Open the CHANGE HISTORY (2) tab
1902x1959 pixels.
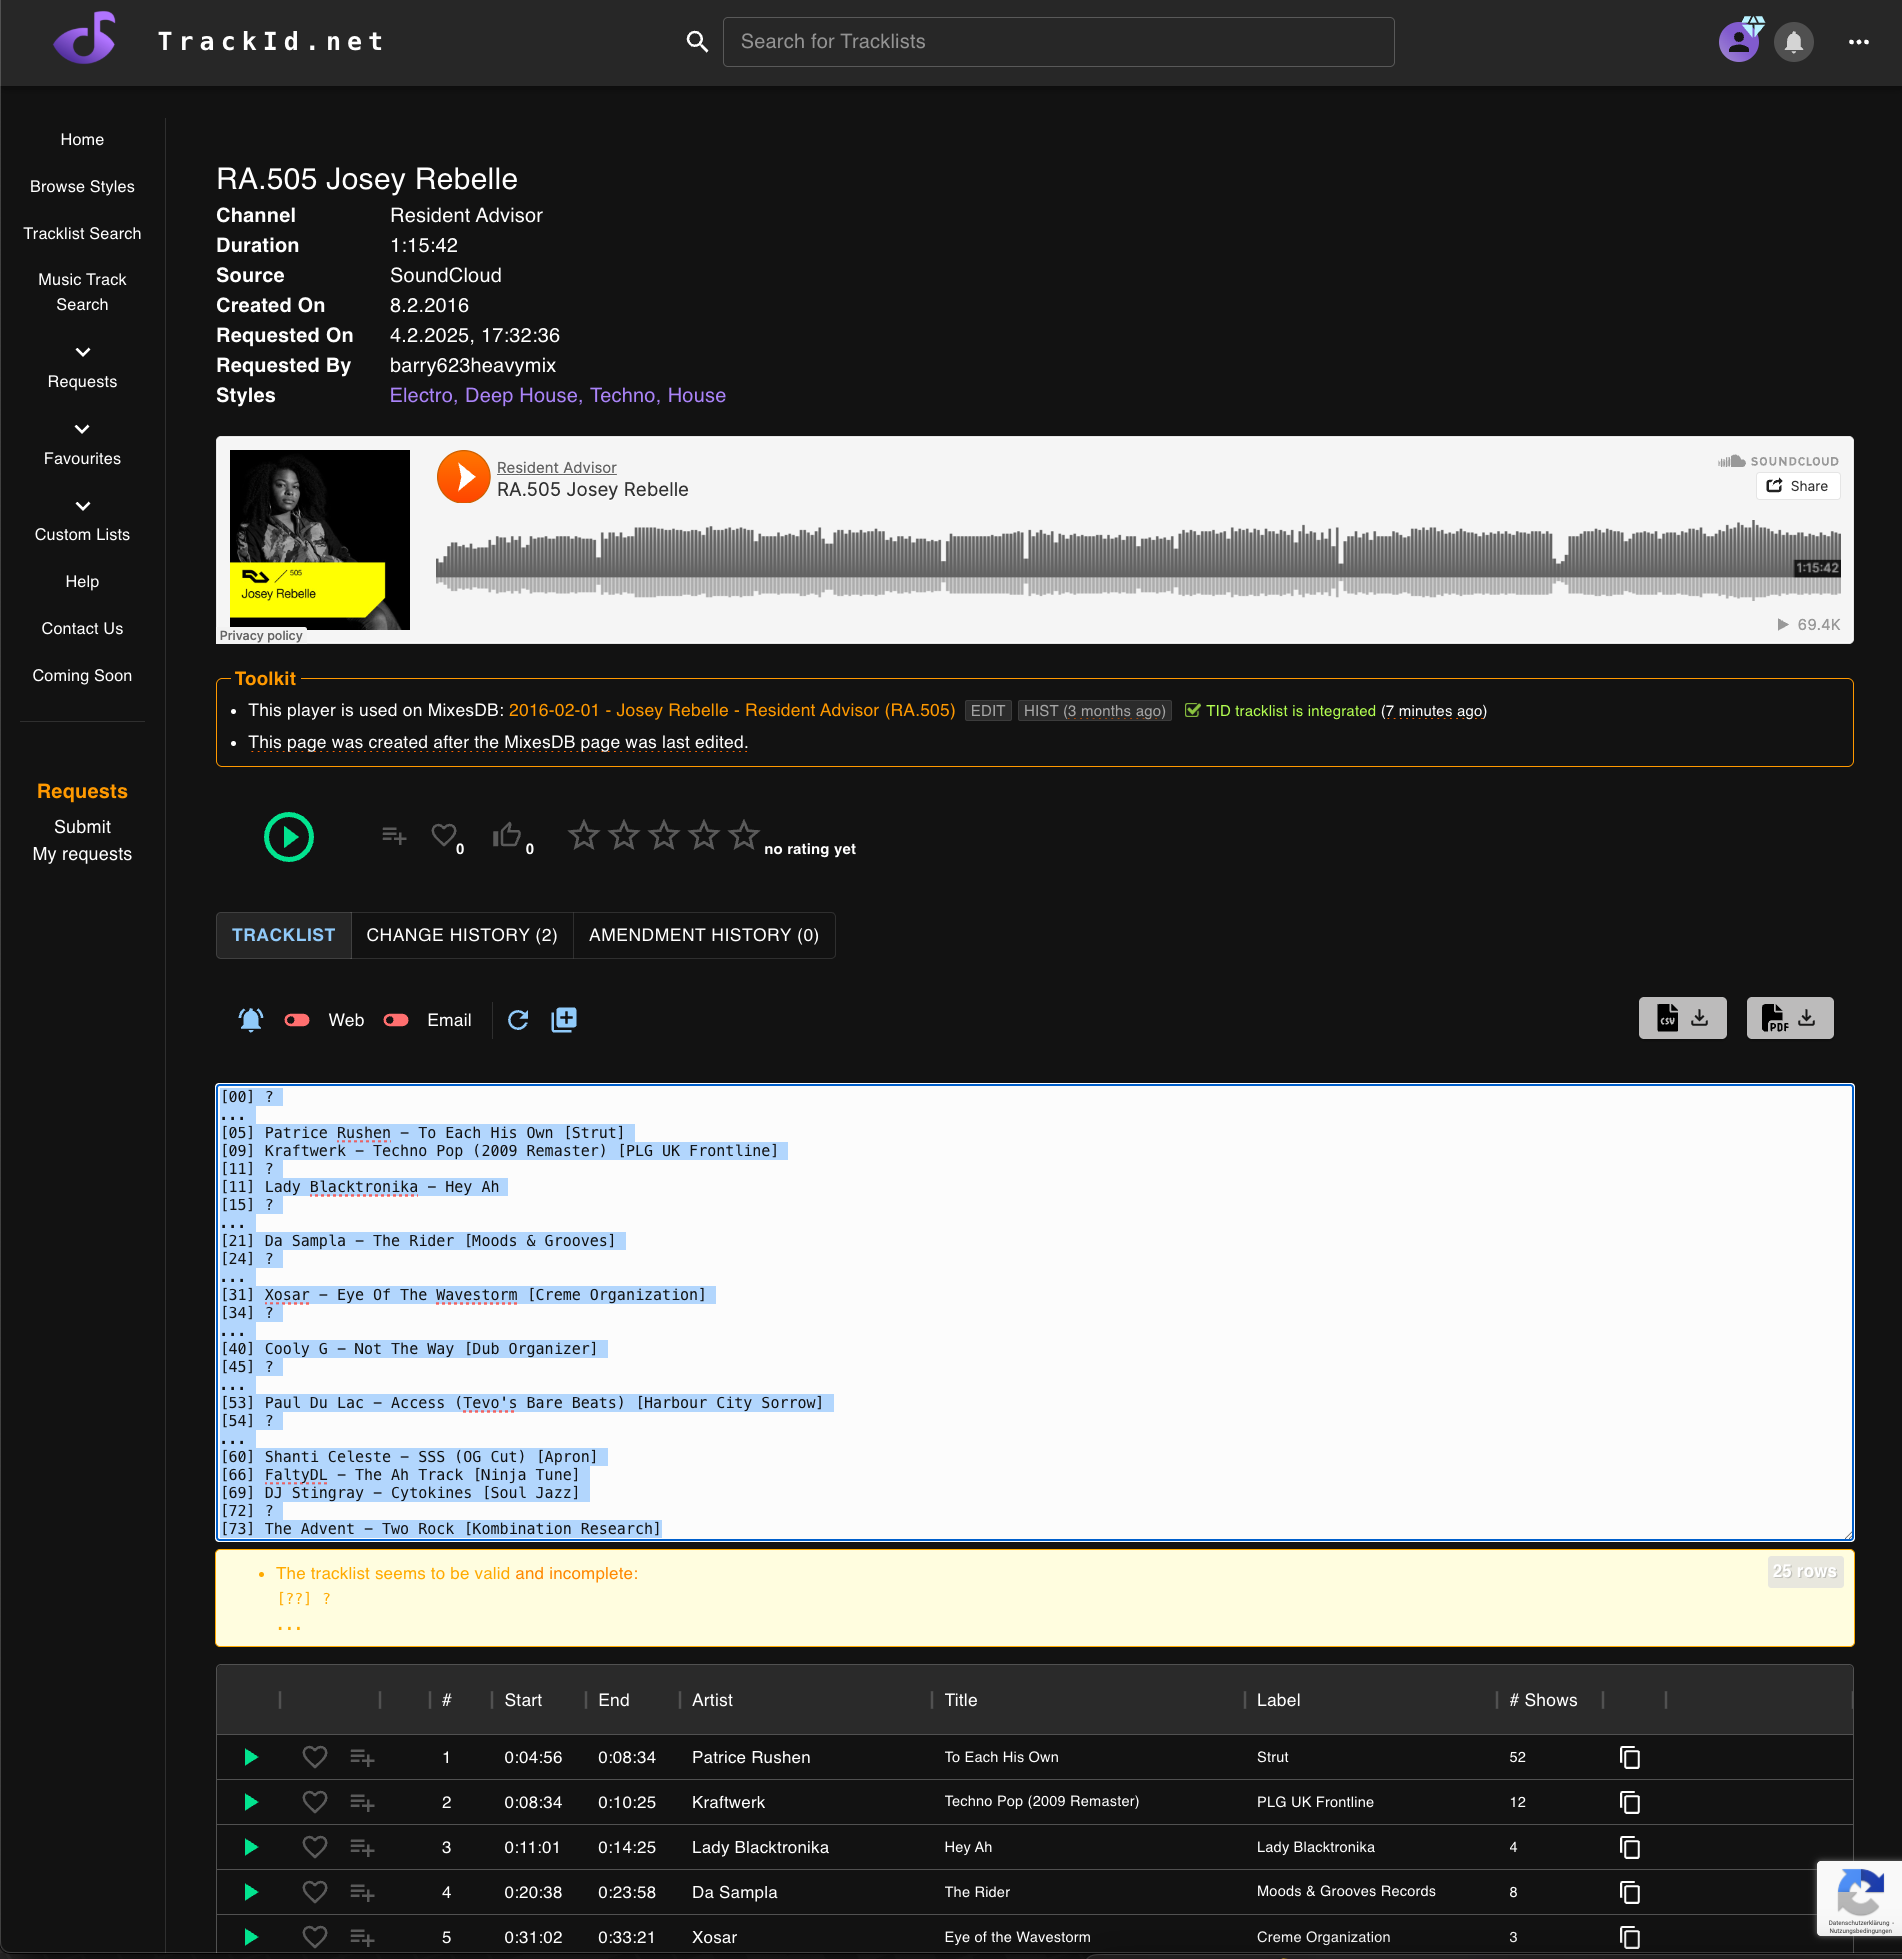point(462,935)
